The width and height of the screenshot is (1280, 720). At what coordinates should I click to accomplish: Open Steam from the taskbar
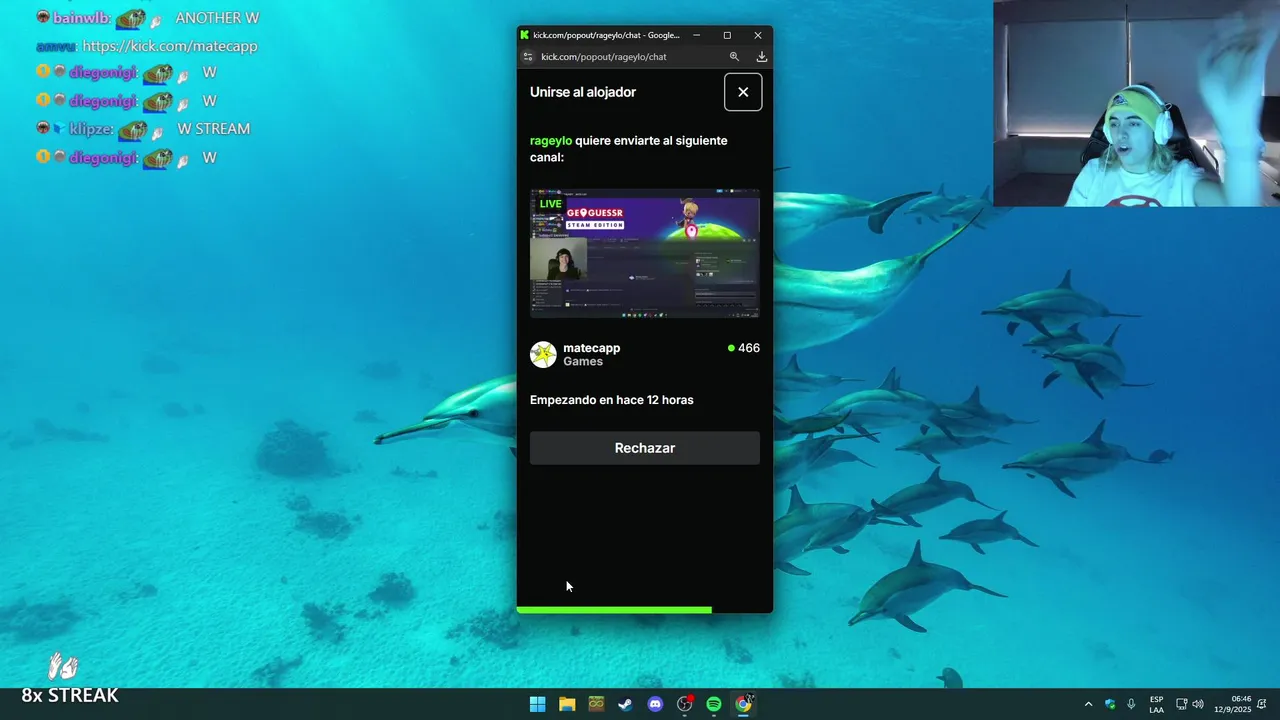(625, 704)
